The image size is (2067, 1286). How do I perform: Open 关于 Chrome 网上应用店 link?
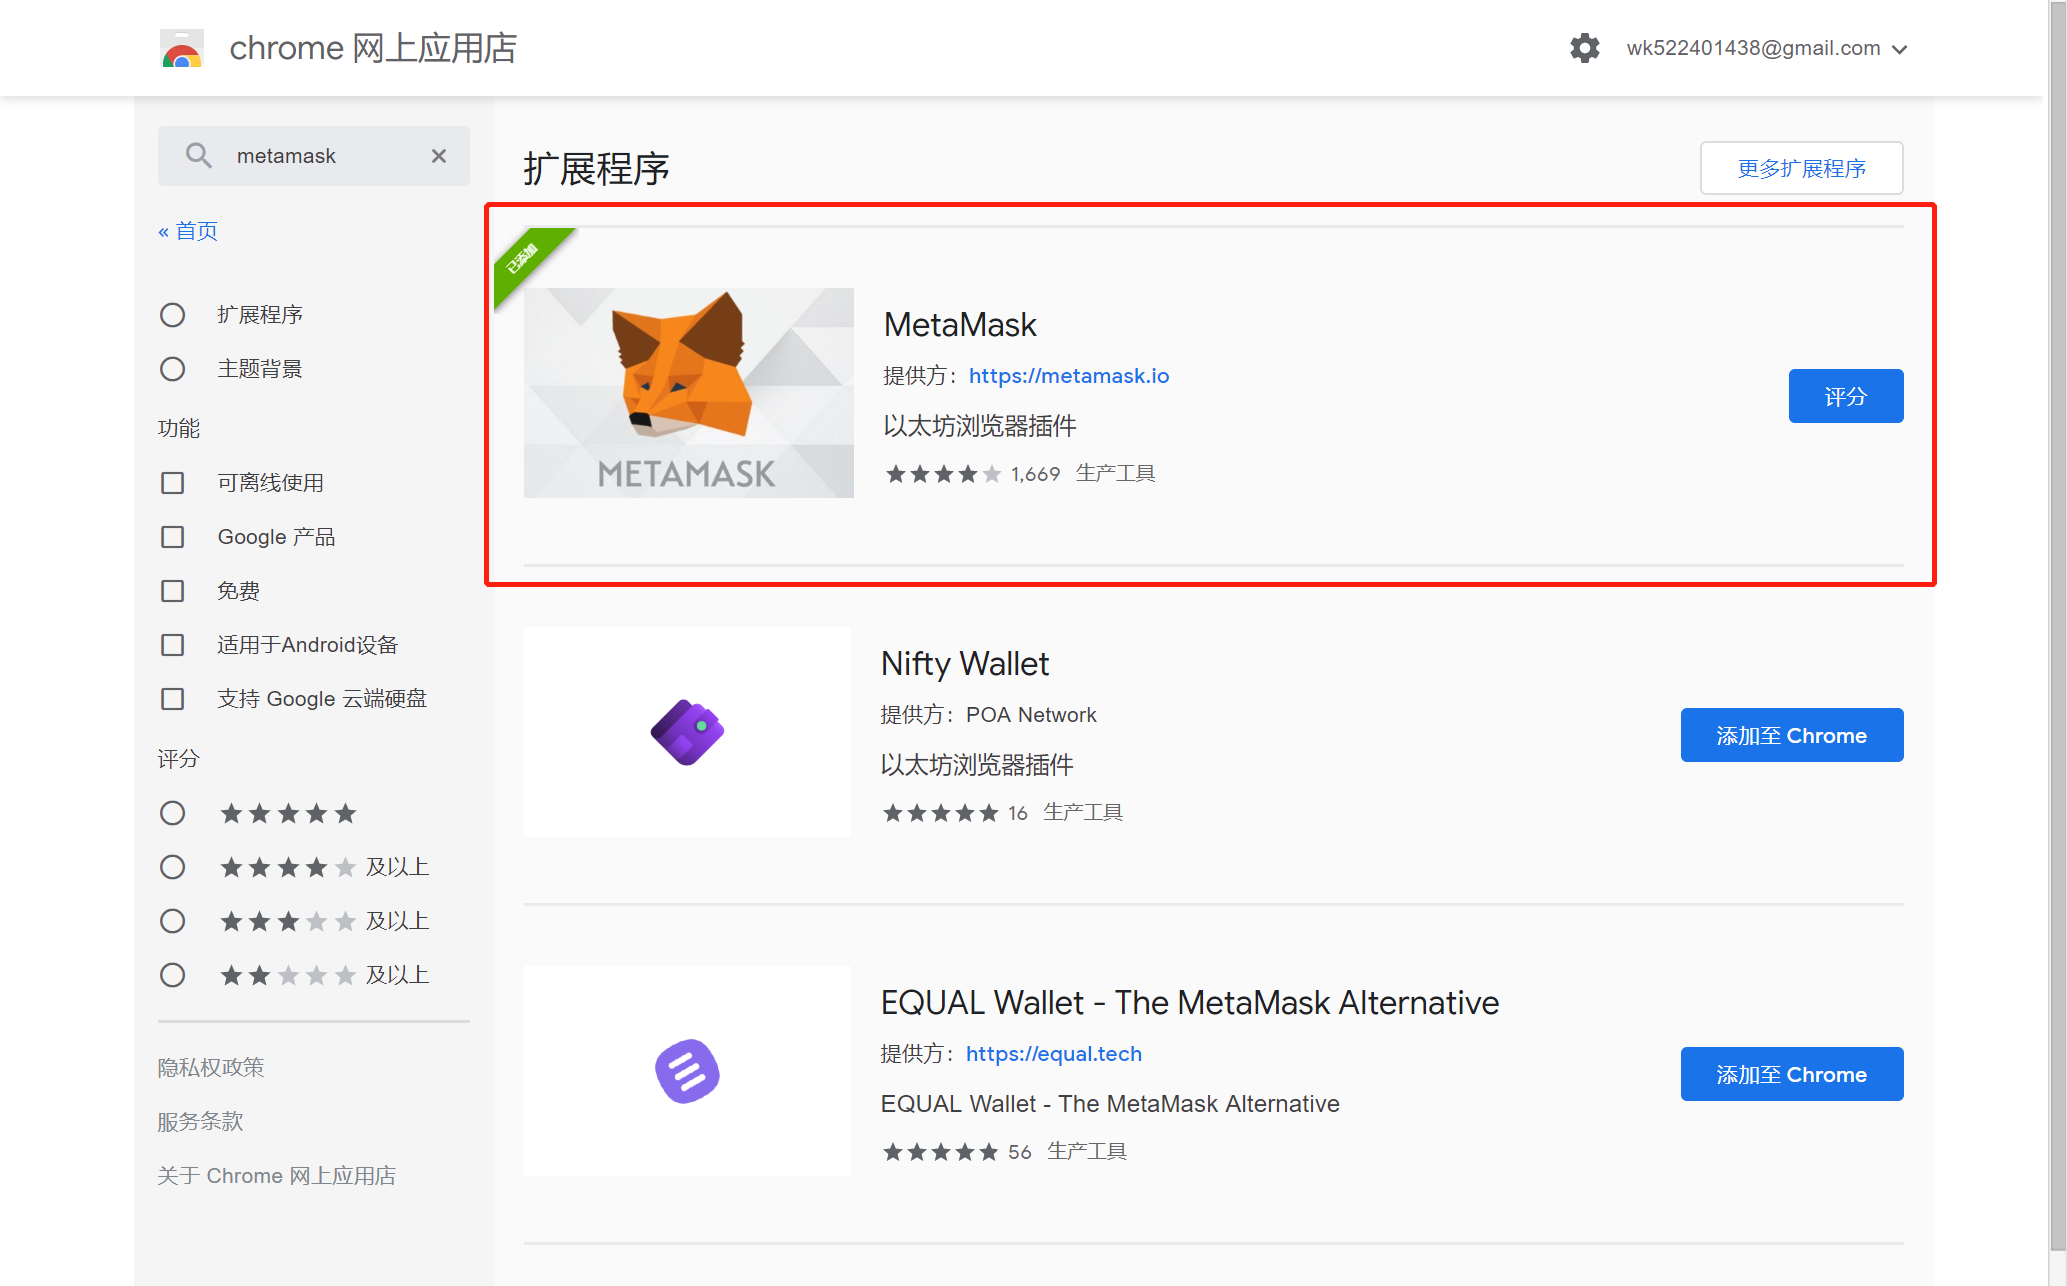pyautogui.click(x=277, y=1175)
